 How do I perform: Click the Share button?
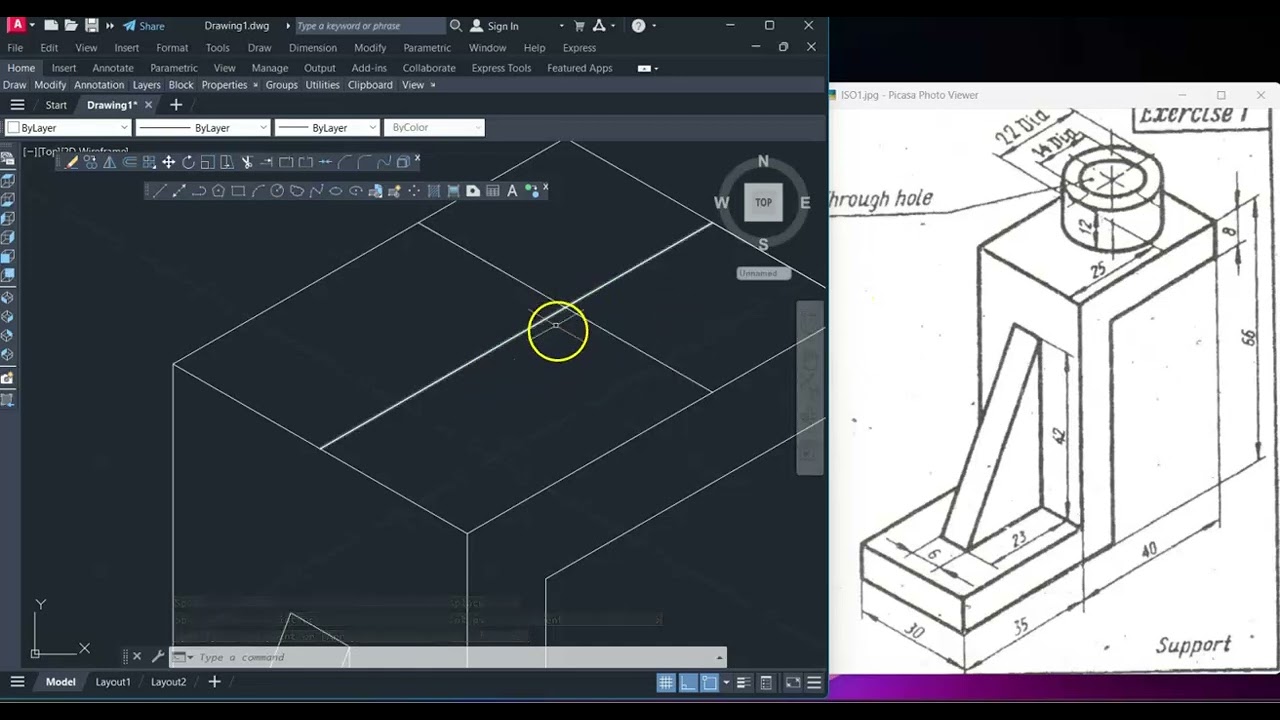[144, 26]
